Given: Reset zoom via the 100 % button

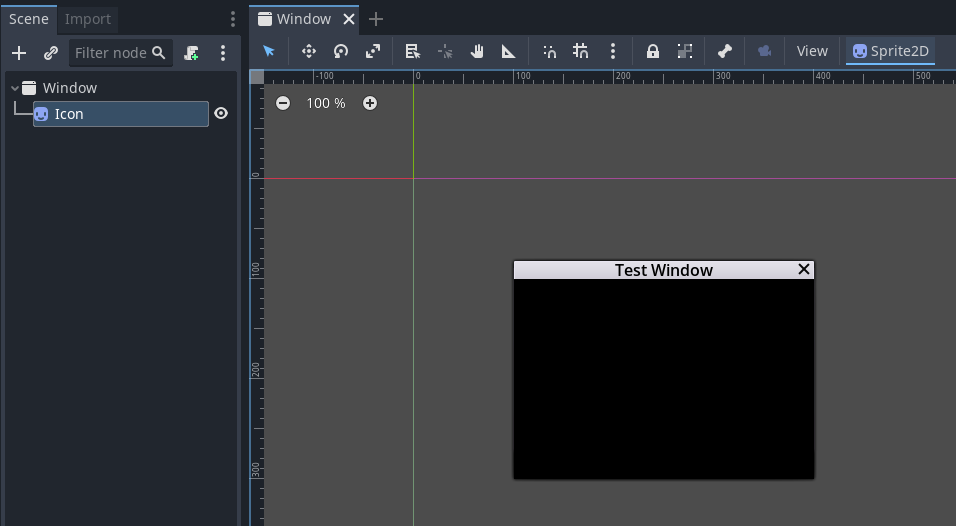Looking at the screenshot, I should pos(326,103).
